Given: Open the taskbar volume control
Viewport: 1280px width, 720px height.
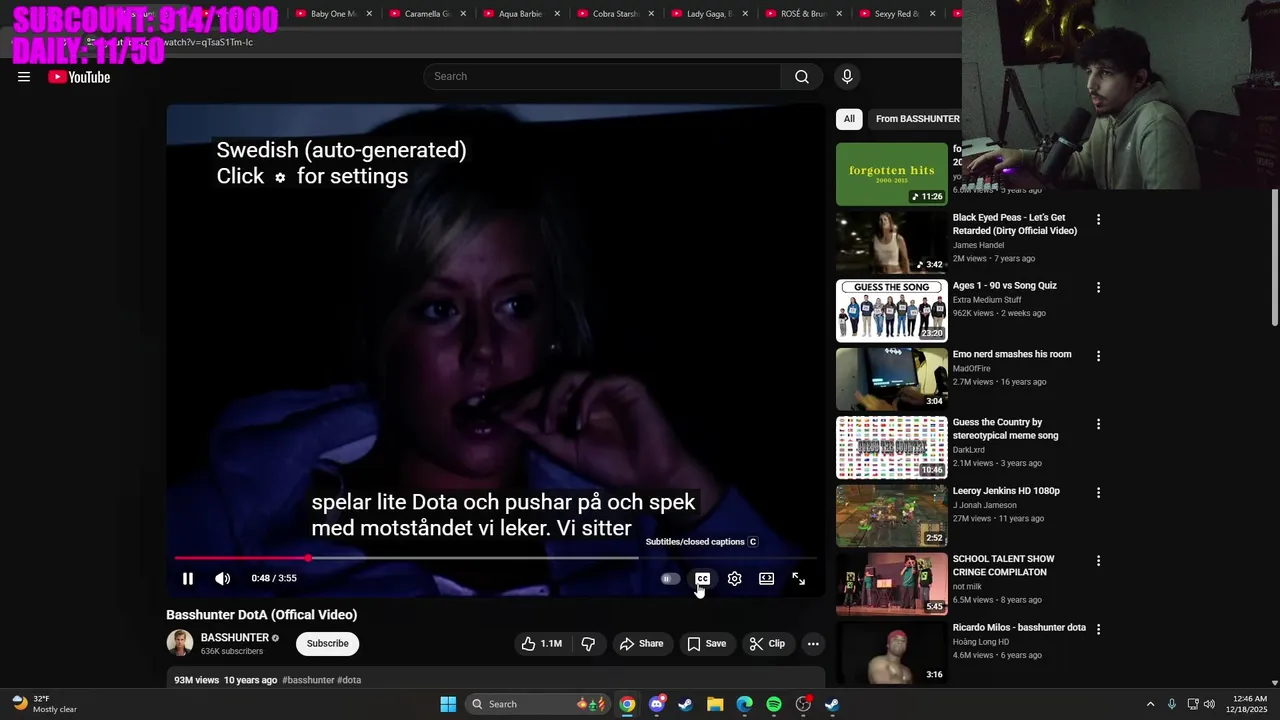Looking at the screenshot, I should coord(1210,704).
